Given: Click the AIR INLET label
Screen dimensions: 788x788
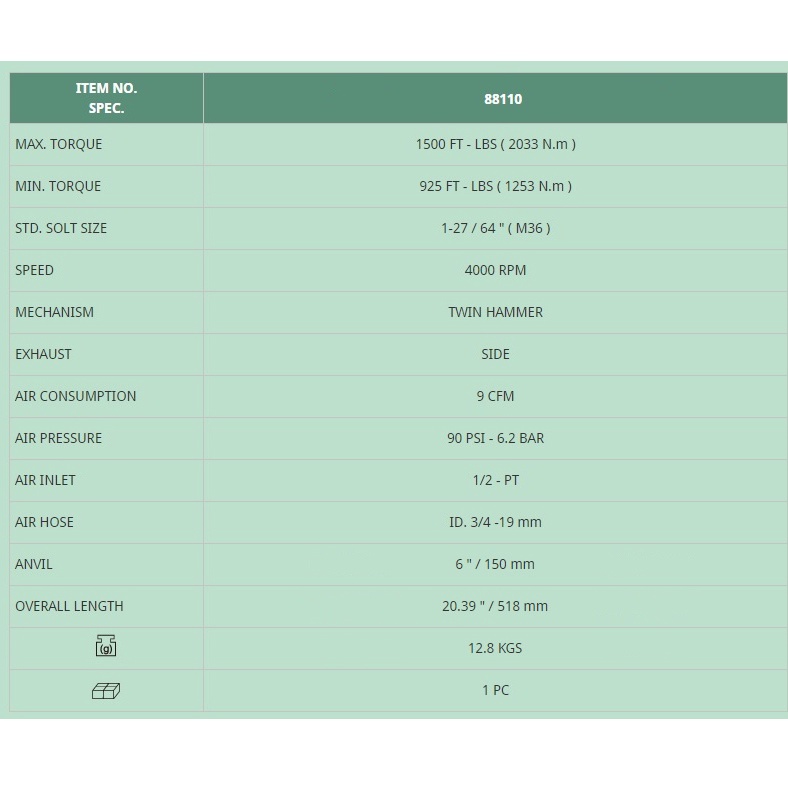Looking at the screenshot, I should click(x=45, y=480).
